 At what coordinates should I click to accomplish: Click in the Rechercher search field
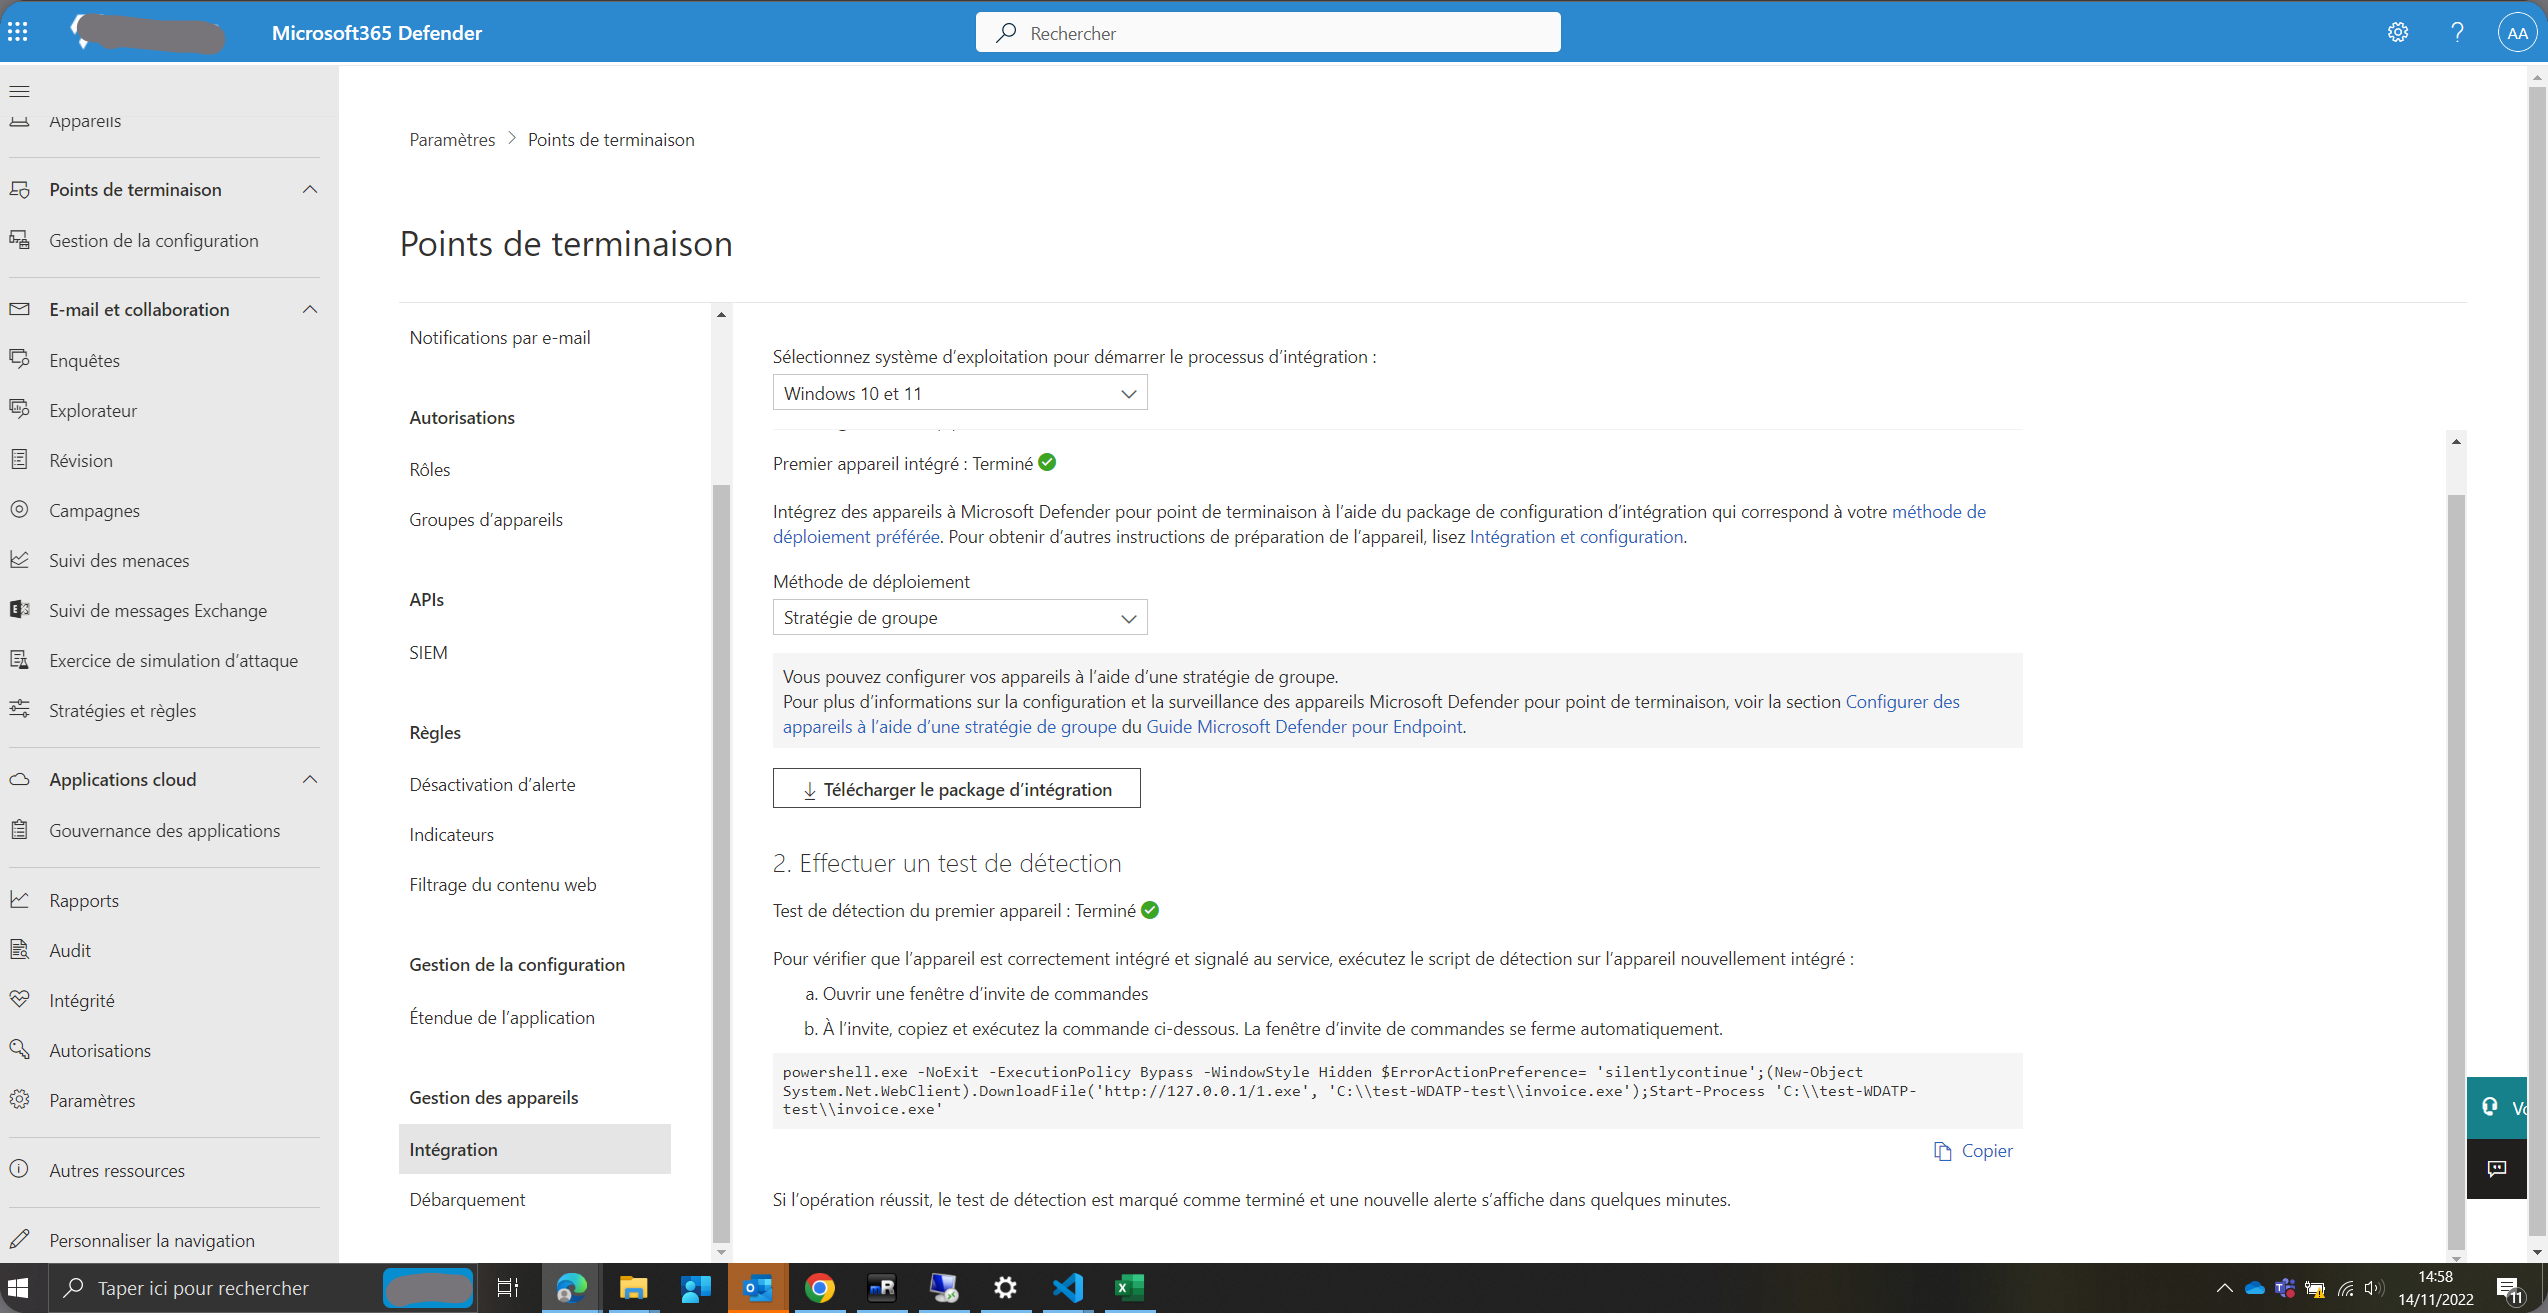pyautogui.click(x=1268, y=32)
